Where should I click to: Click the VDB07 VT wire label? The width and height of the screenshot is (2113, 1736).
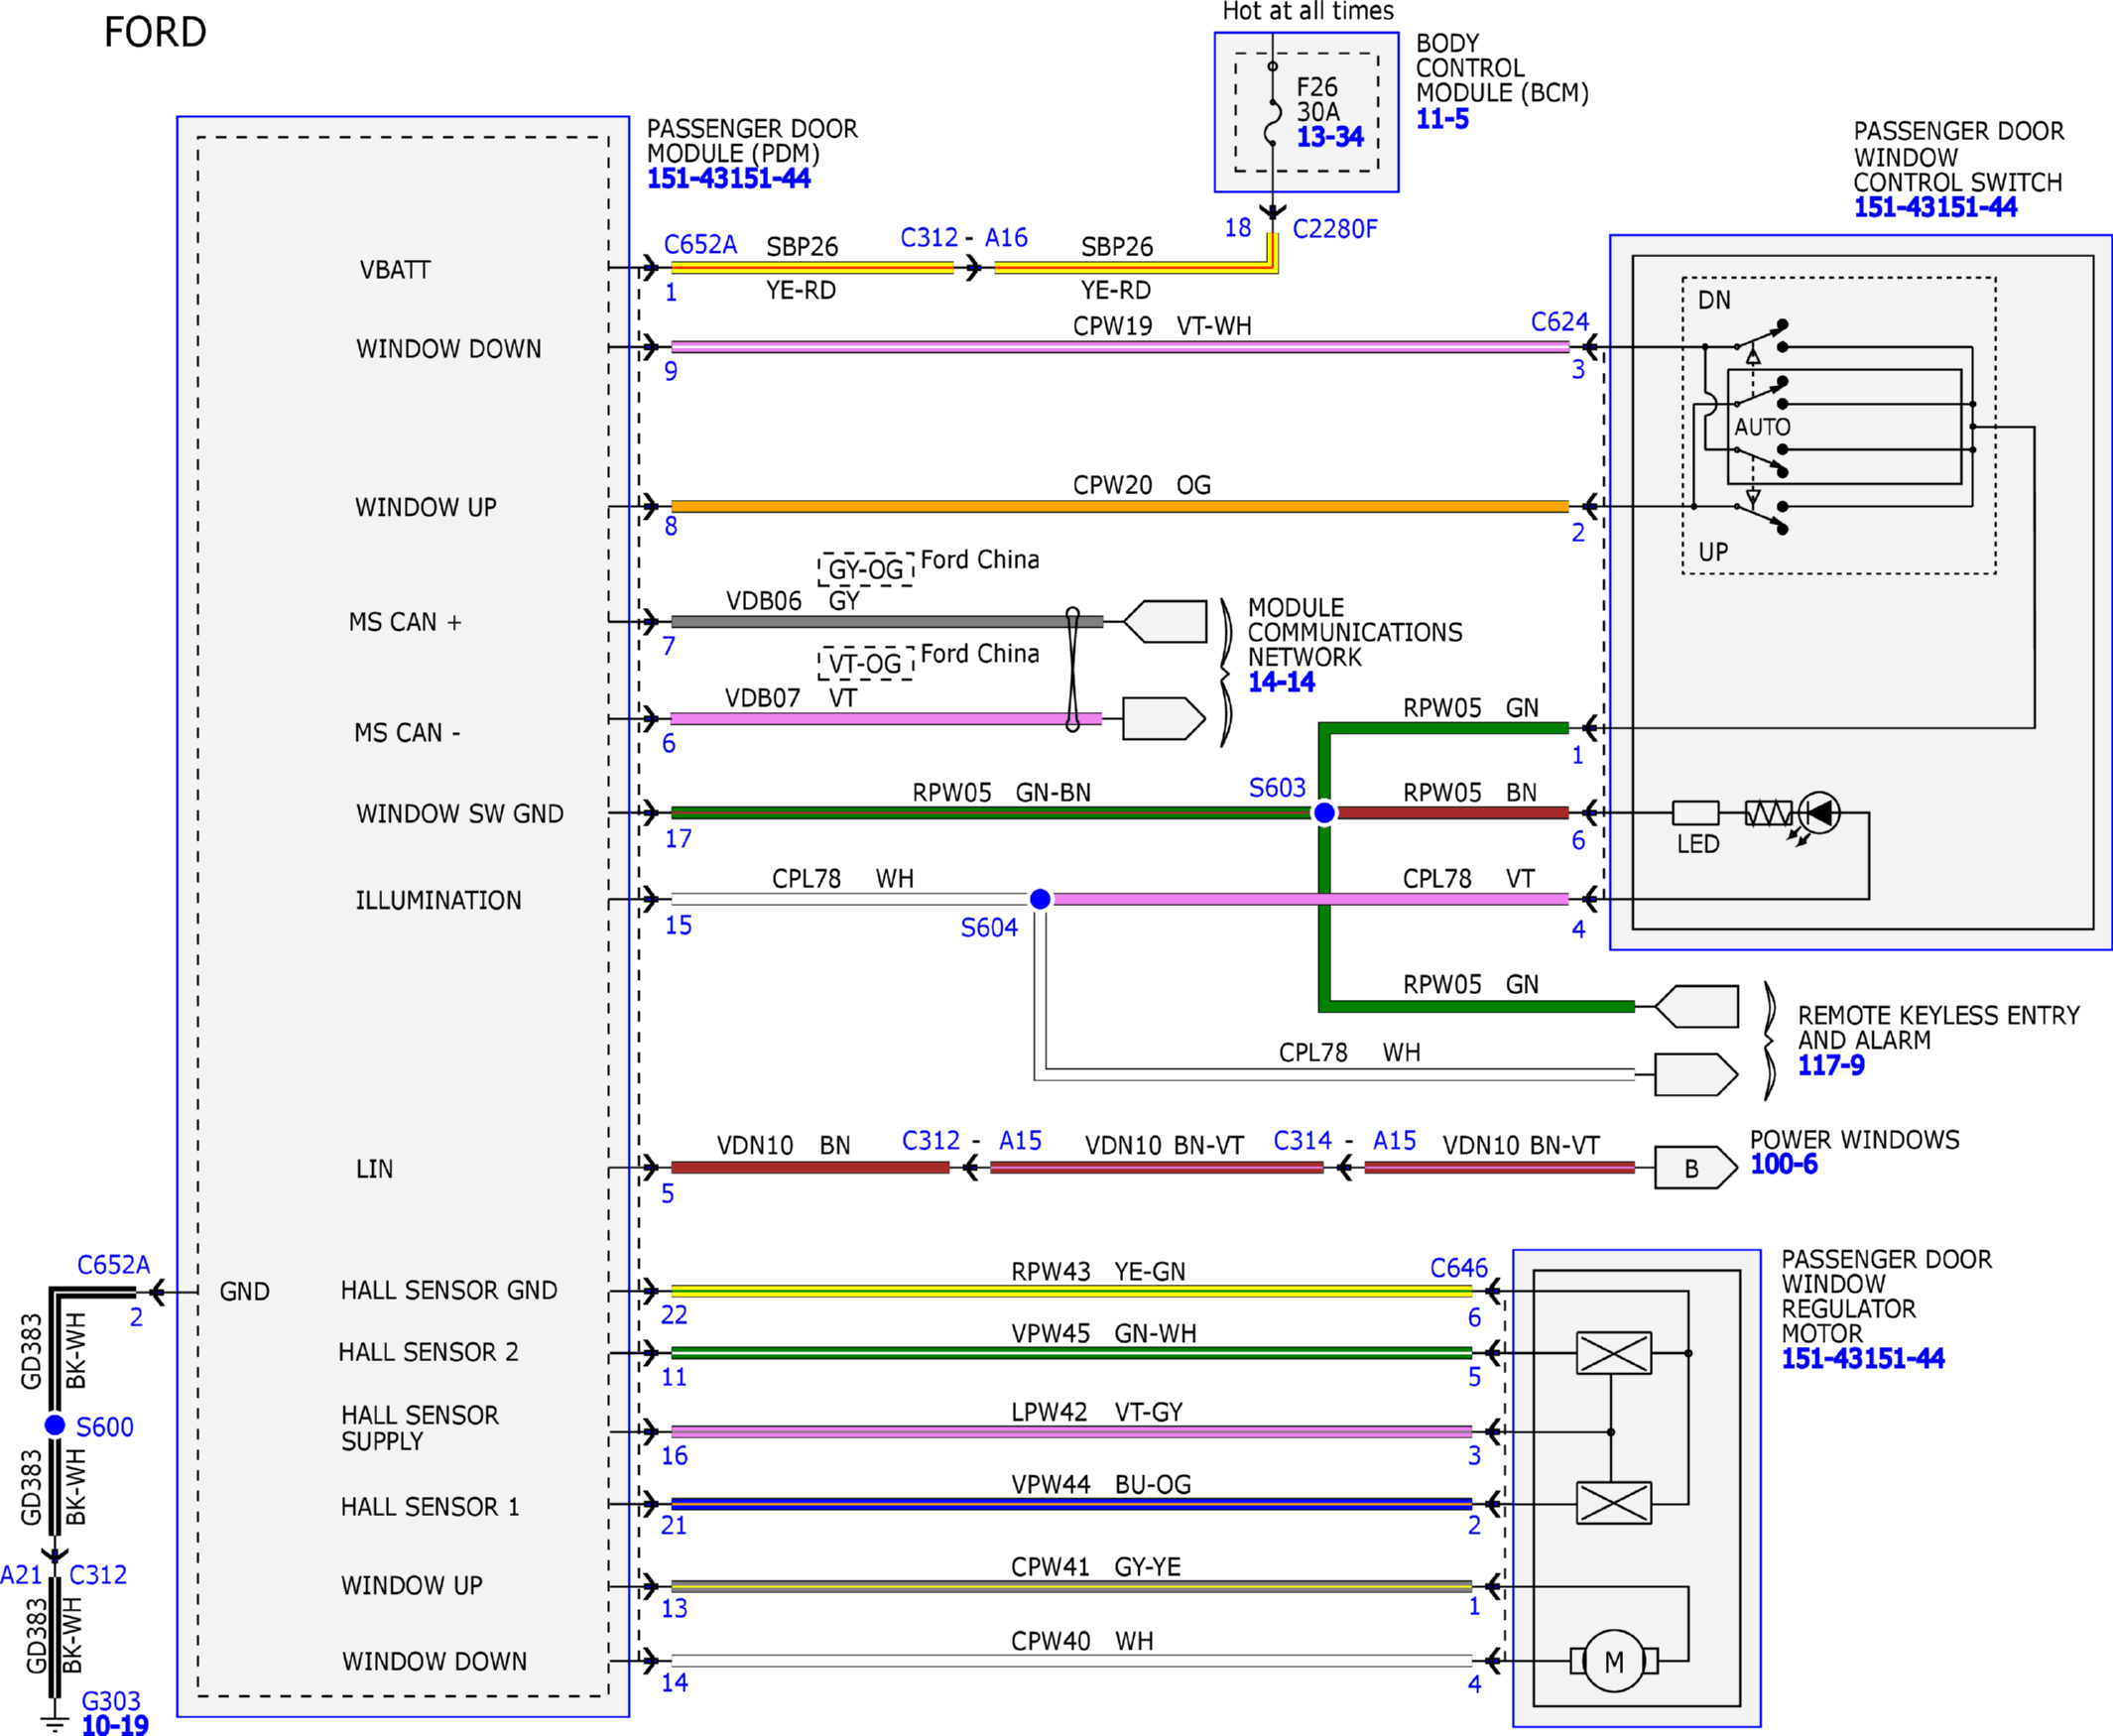point(791,698)
